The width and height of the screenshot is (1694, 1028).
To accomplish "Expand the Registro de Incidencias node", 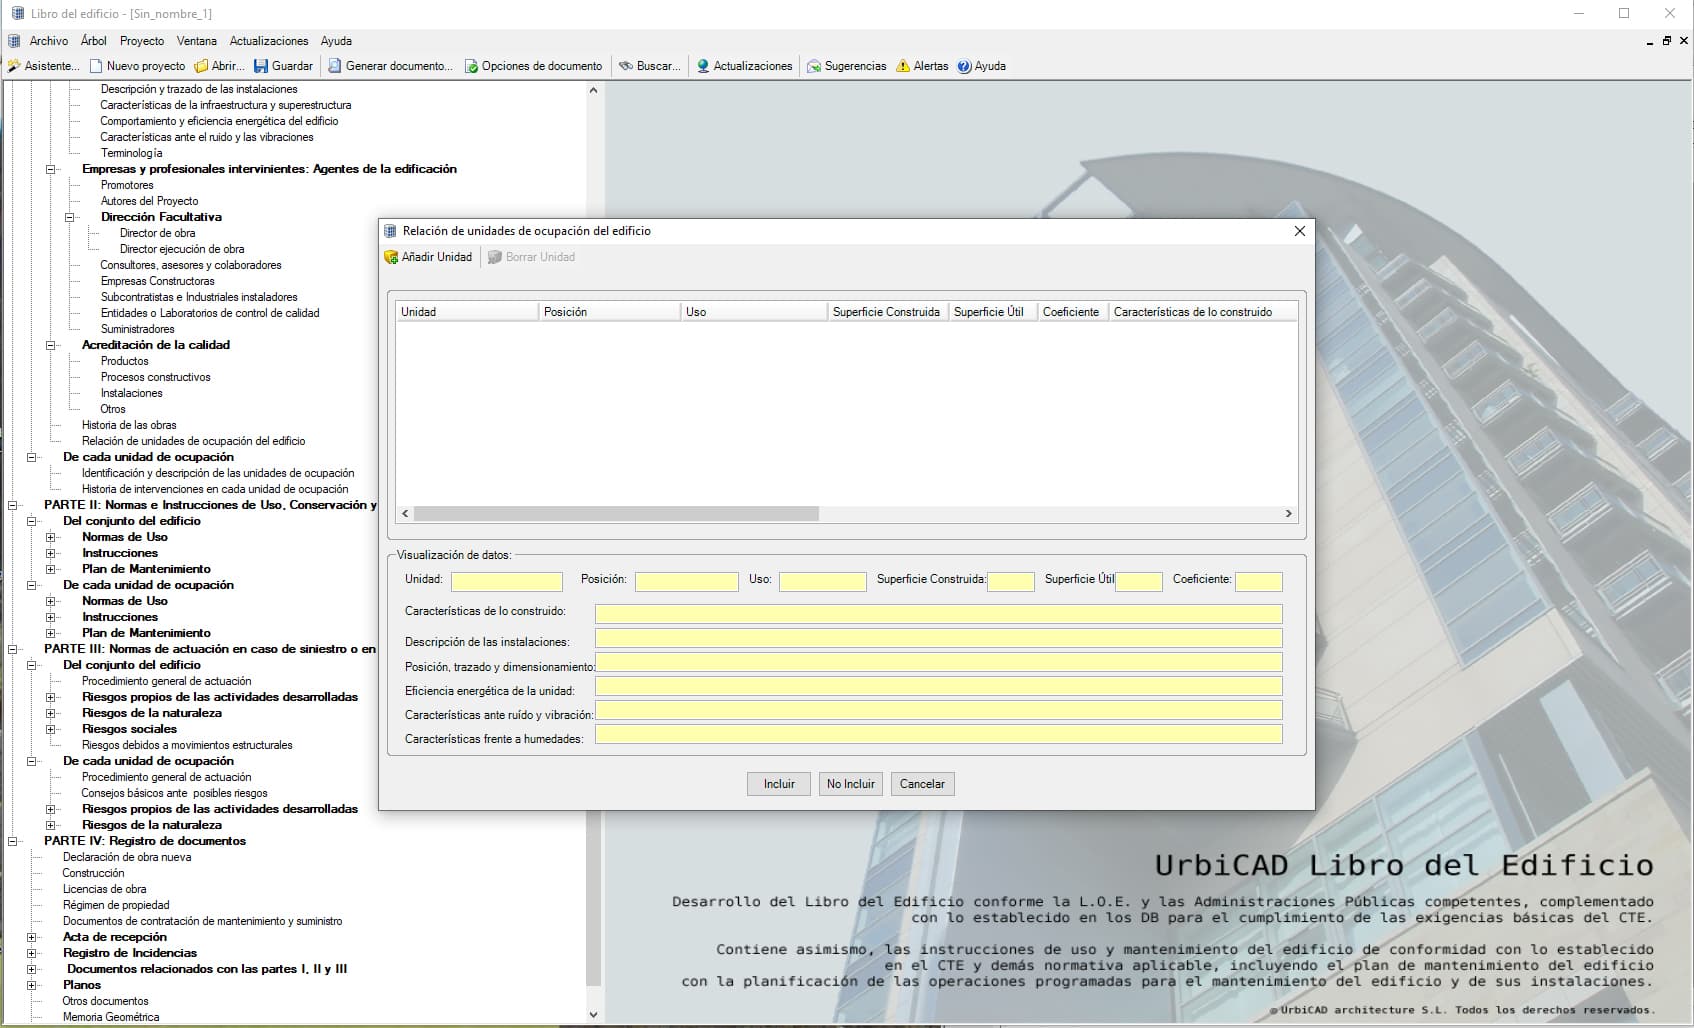I will (x=32, y=953).
